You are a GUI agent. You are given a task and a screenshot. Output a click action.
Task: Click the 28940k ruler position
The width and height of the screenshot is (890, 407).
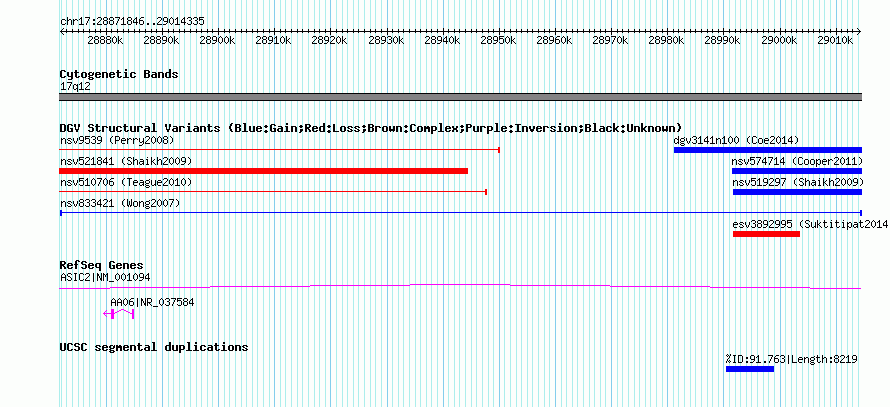(x=444, y=40)
